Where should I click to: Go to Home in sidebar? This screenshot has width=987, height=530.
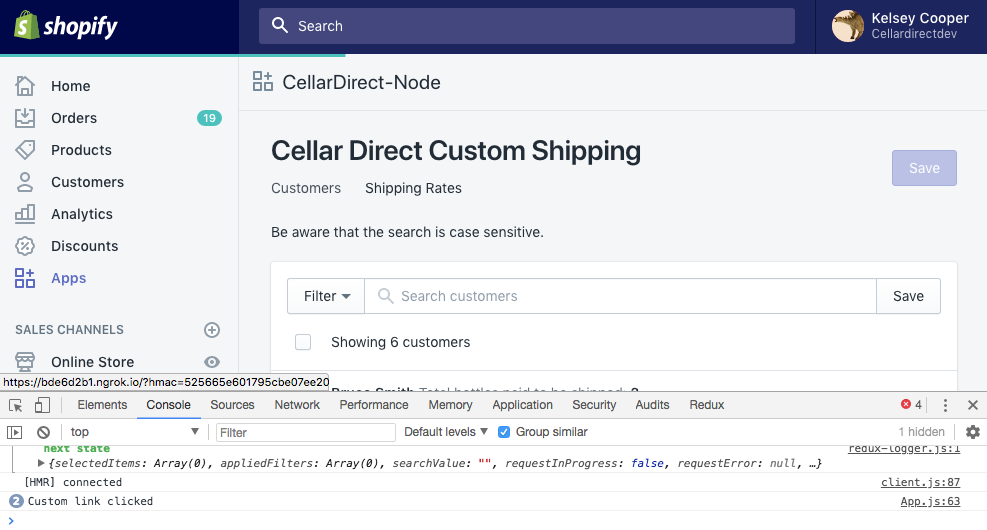(x=70, y=86)
